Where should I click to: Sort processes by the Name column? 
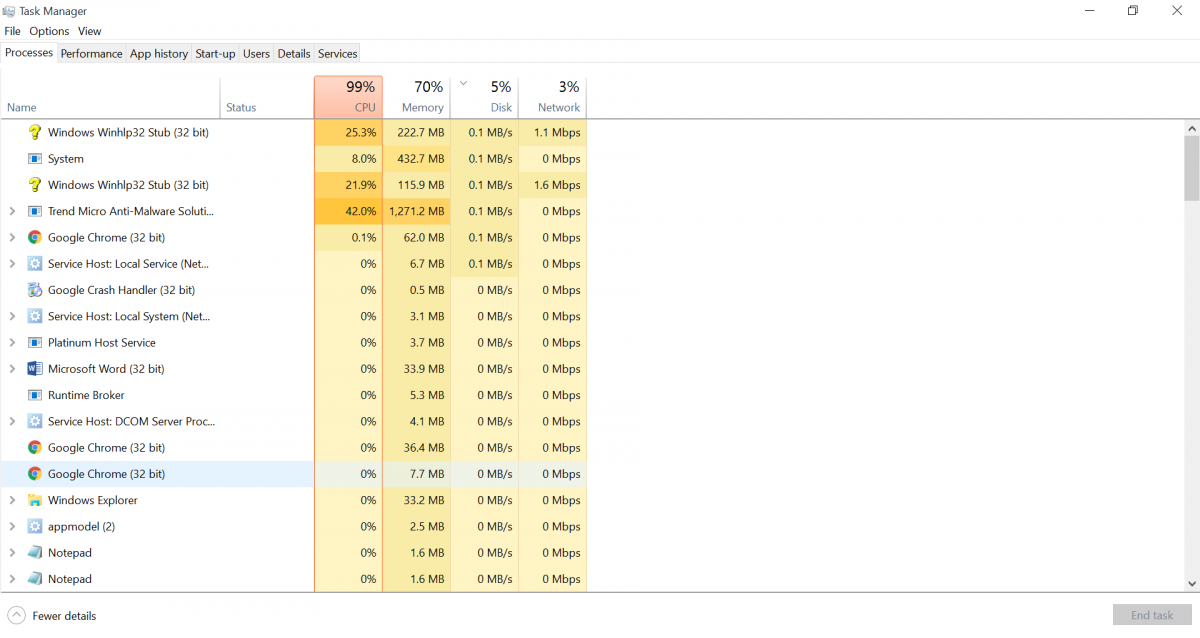pos(110,98)
